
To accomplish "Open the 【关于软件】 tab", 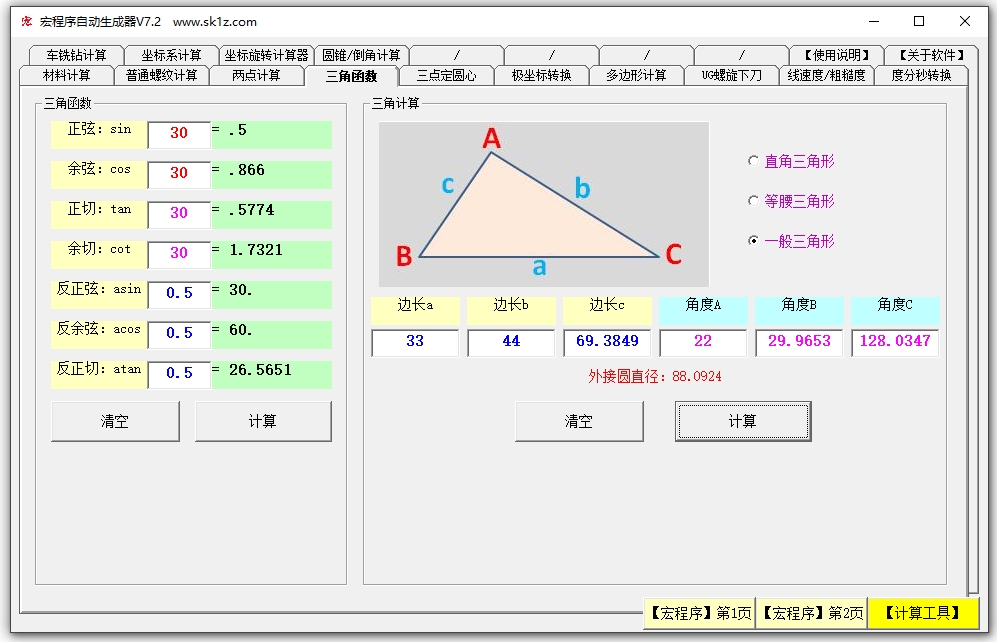I will (932, 55).
